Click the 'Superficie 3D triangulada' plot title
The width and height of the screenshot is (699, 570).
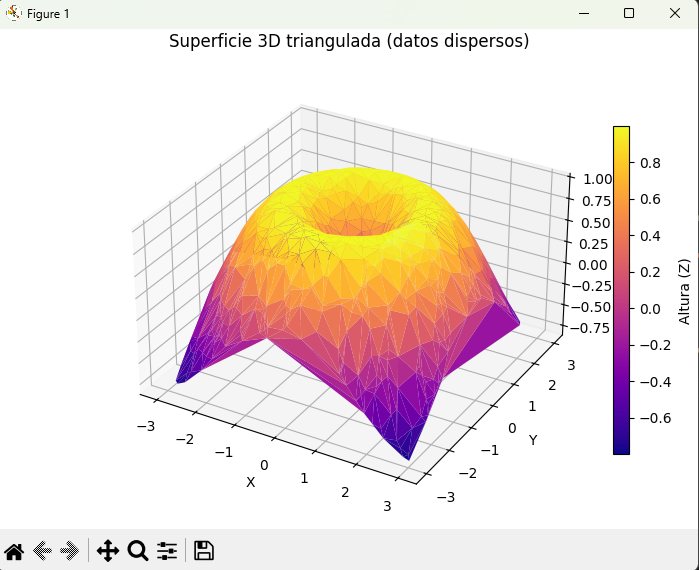[x=349, y=41]
